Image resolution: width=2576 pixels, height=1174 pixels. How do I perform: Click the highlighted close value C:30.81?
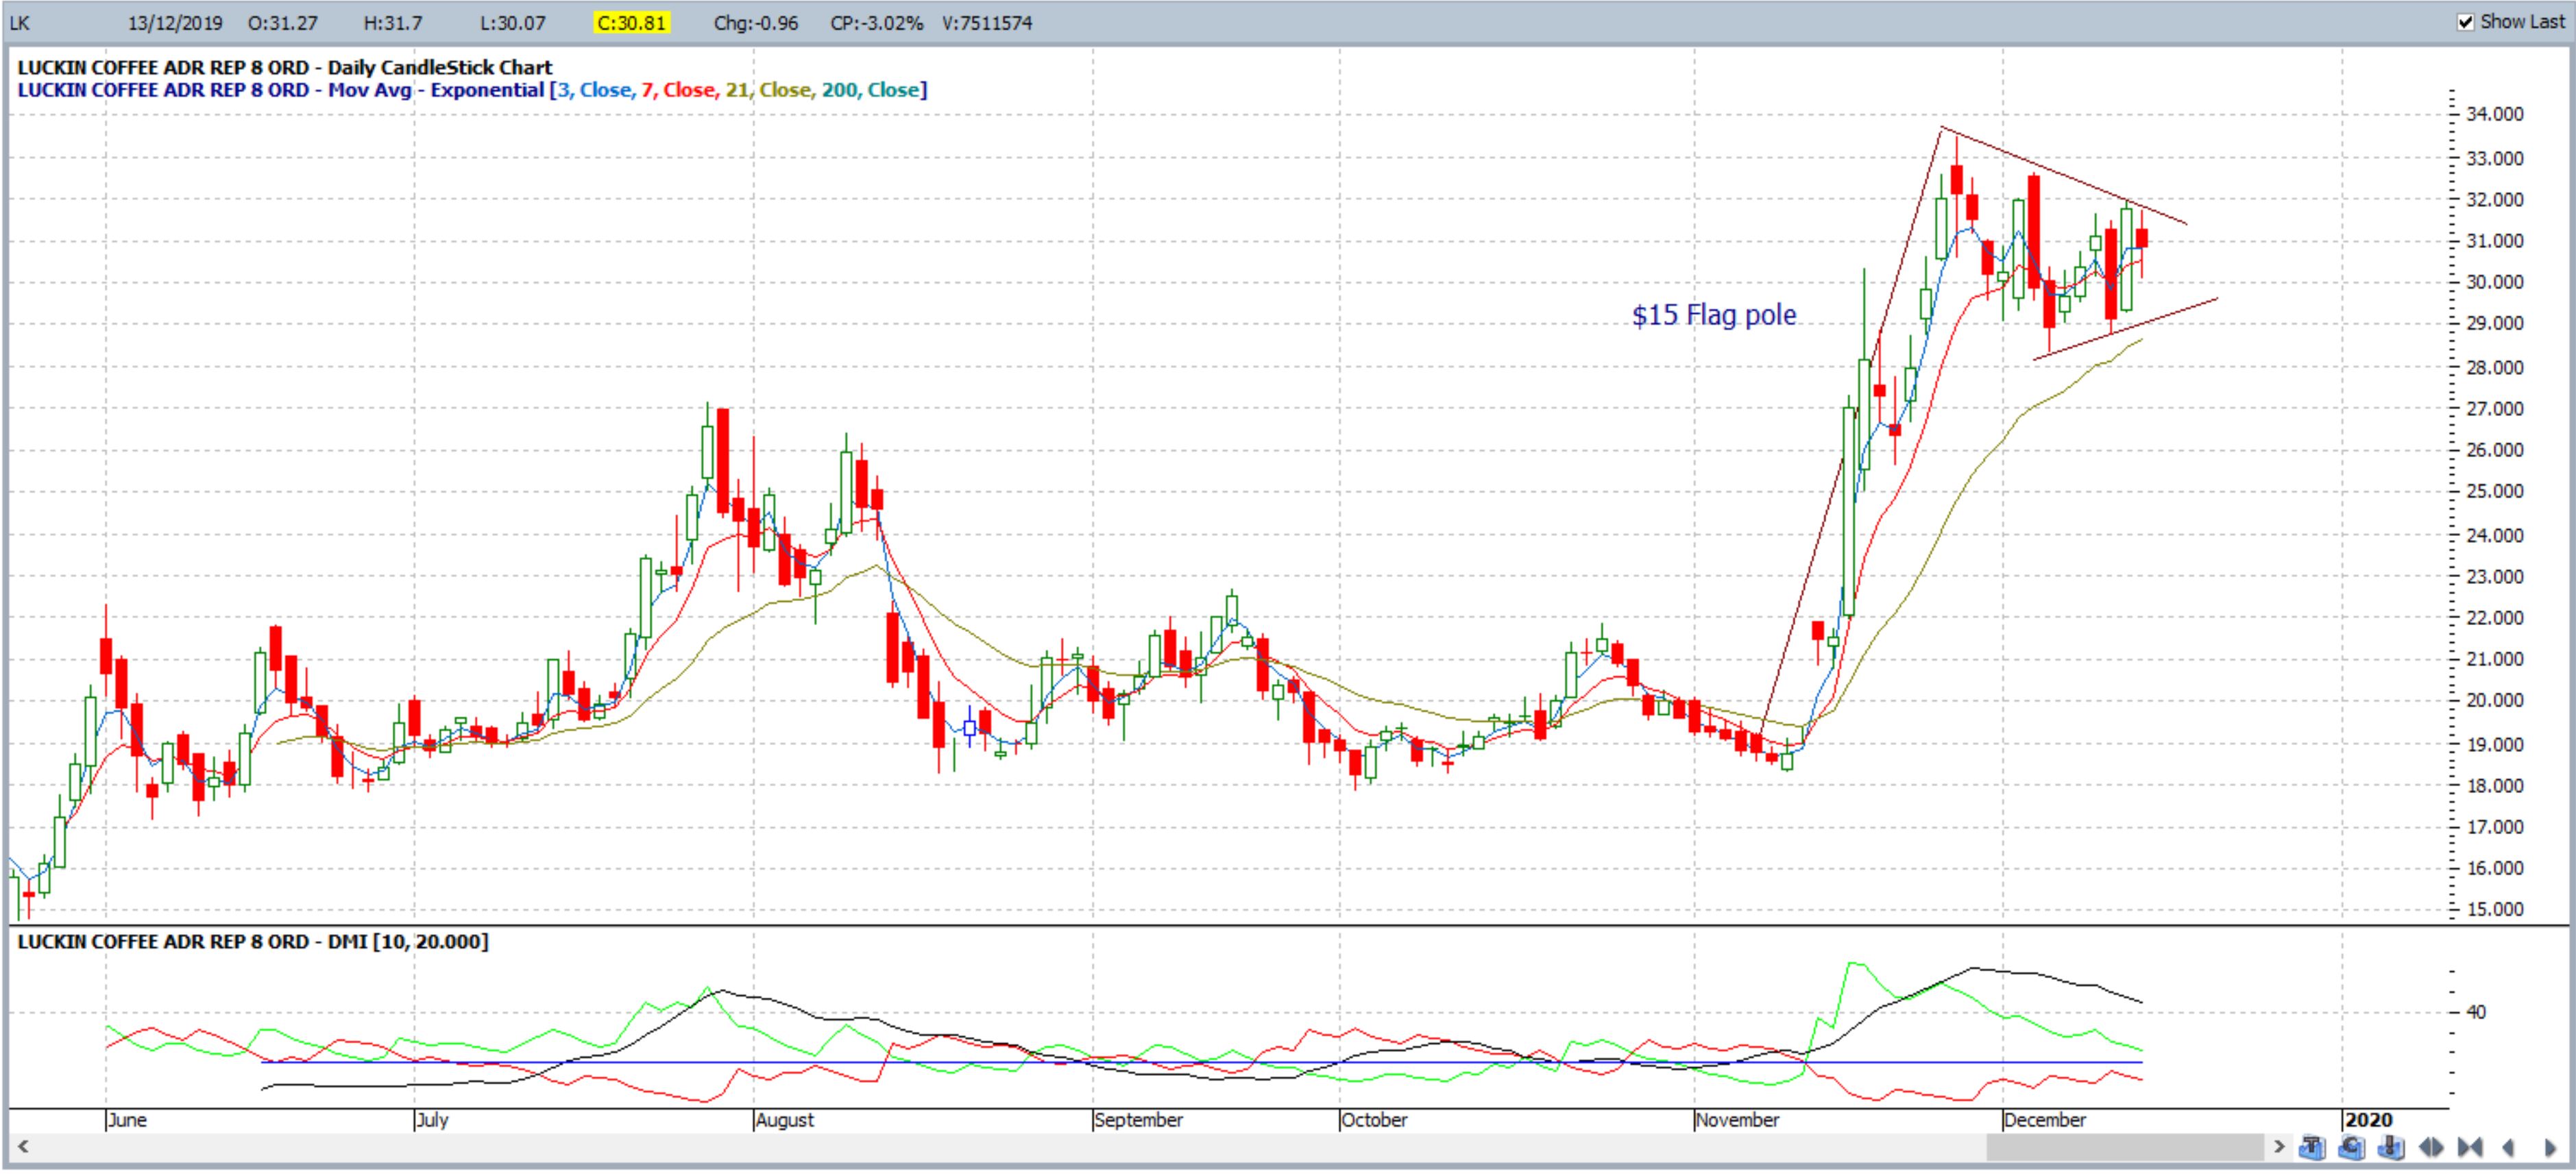631,23
